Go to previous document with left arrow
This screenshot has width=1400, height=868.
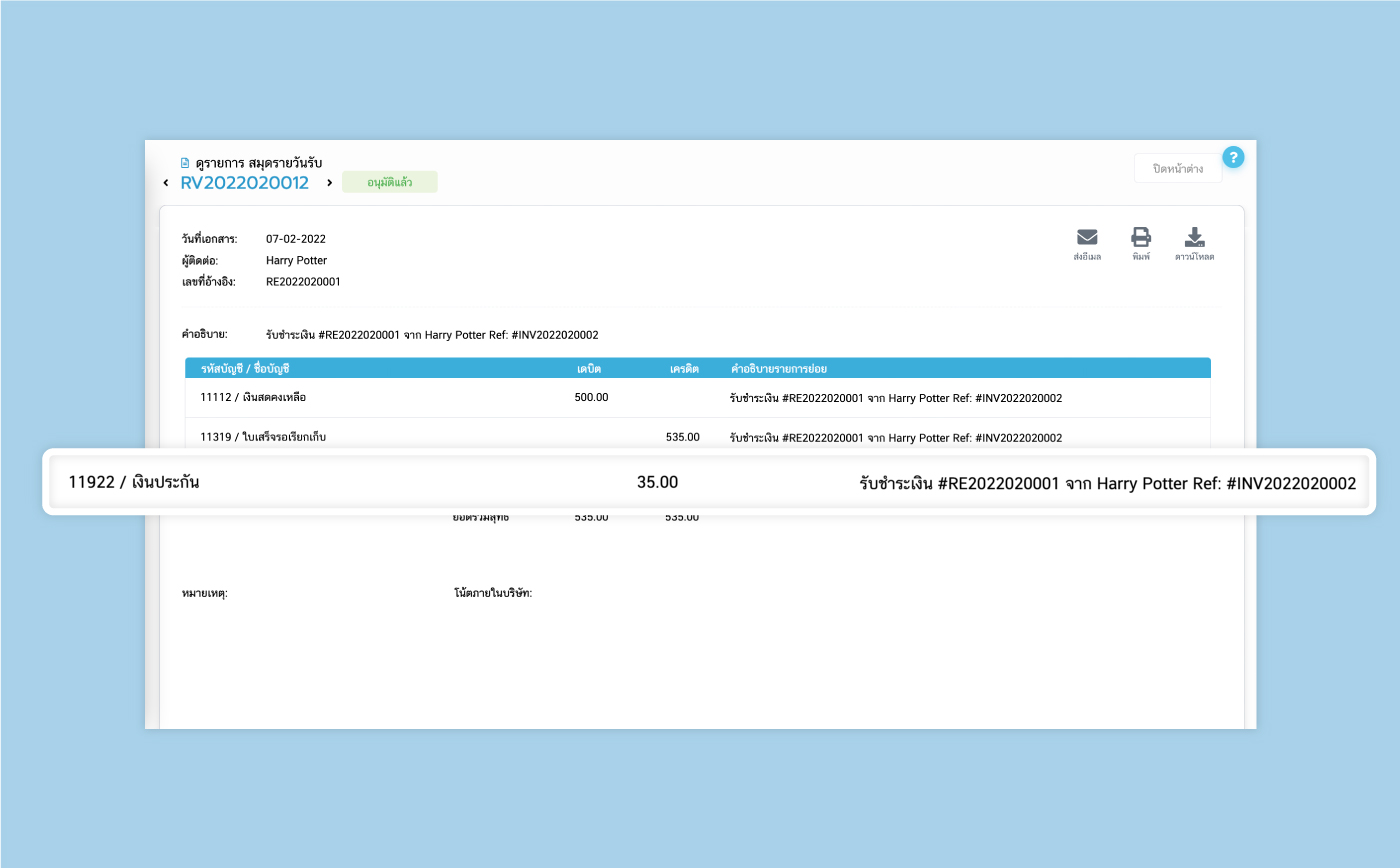(166, 183)
